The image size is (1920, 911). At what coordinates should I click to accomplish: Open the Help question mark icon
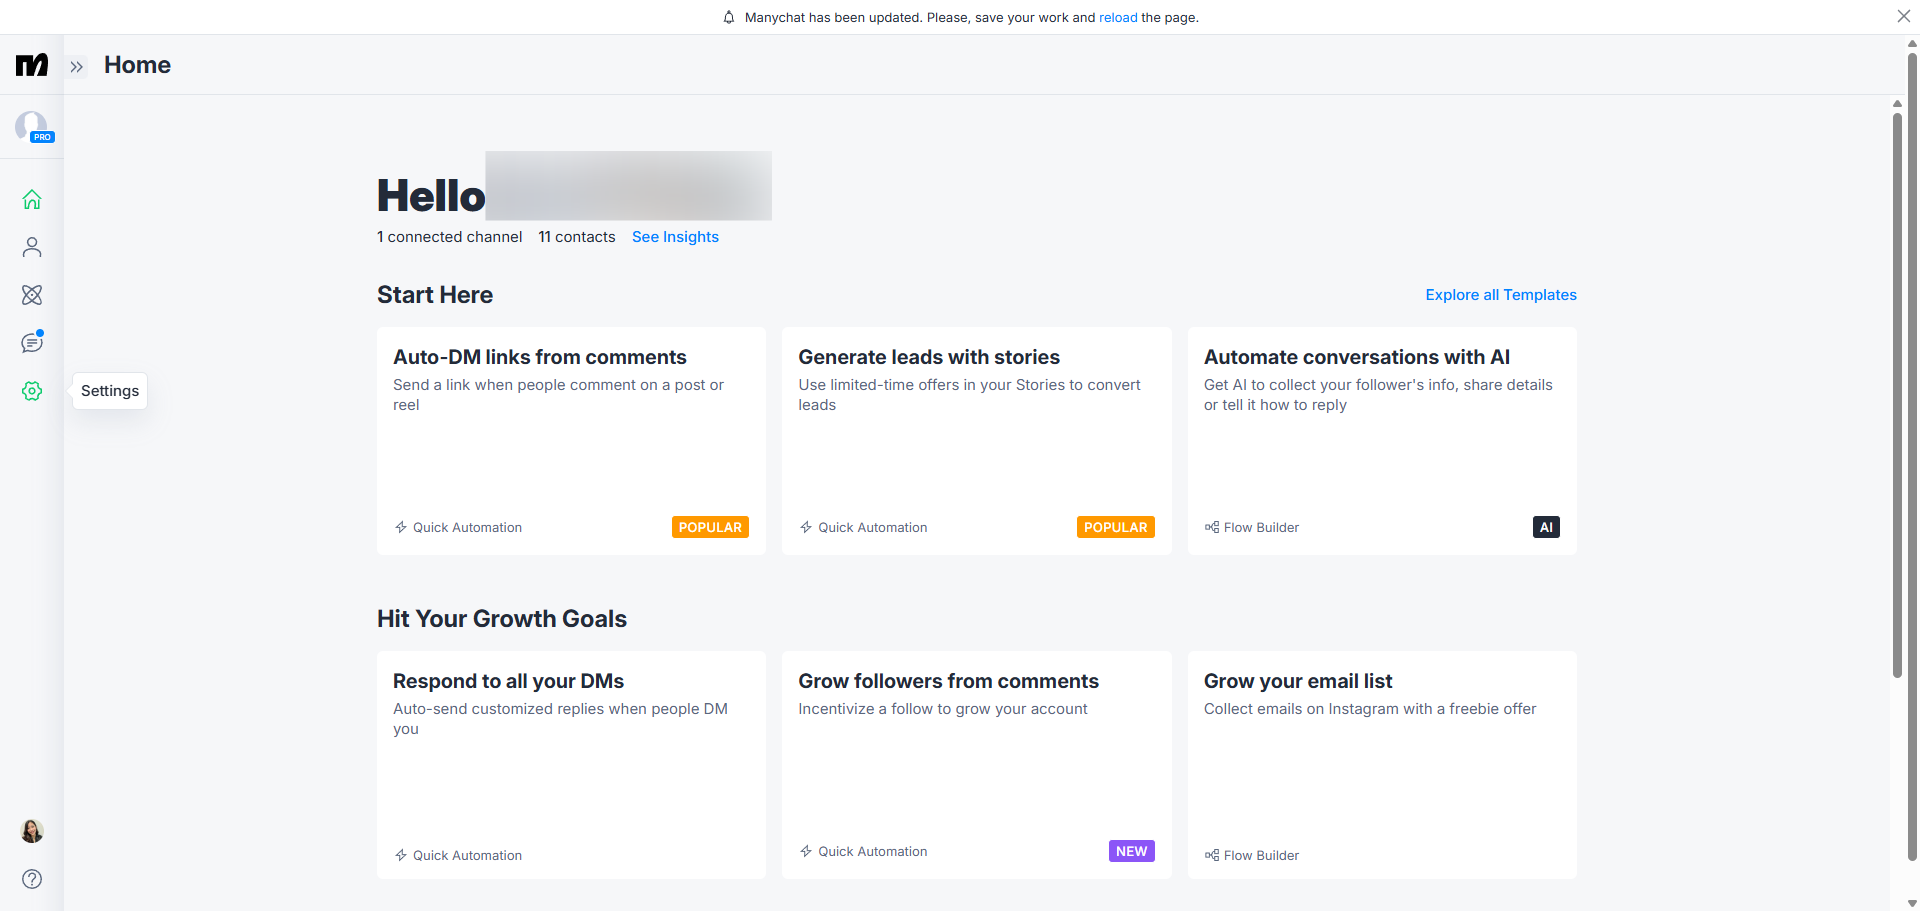pos(32,879)
